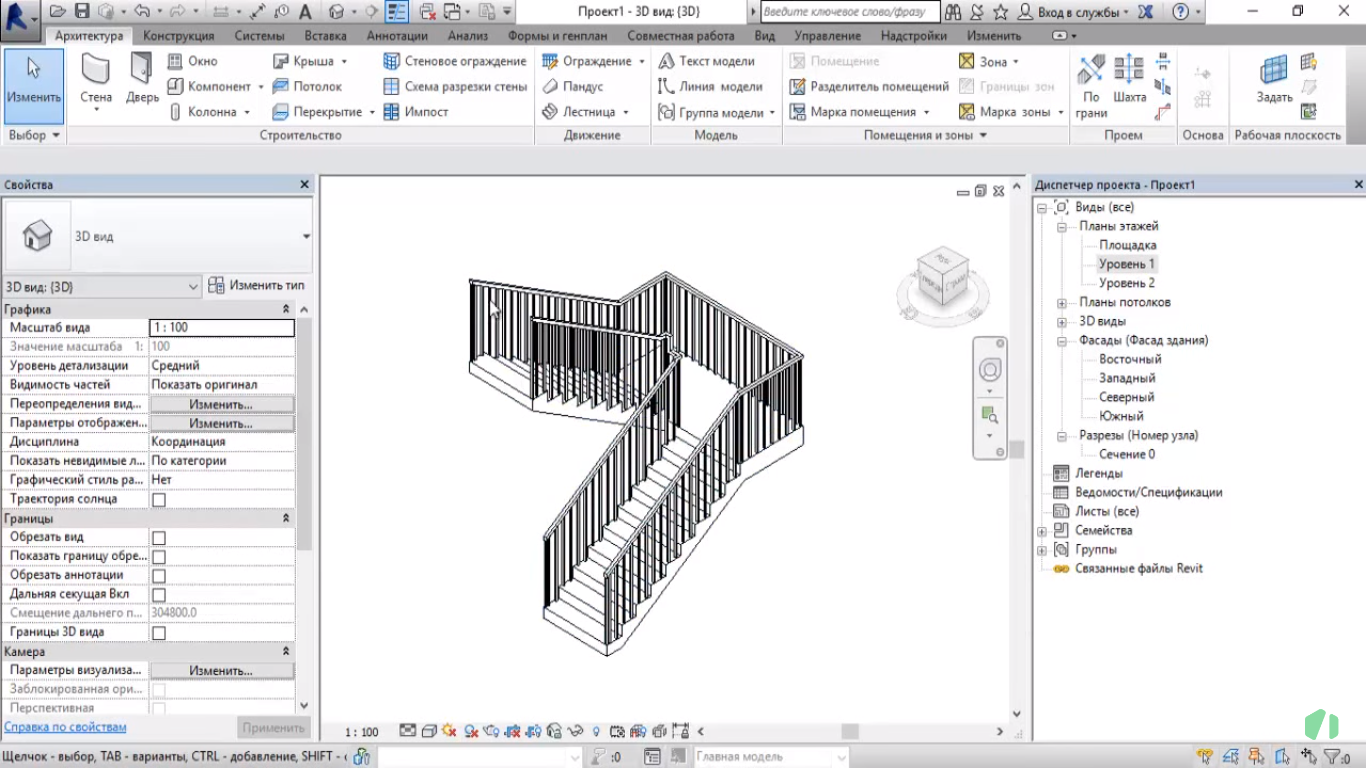Click the Изменить тип button
This screenshot has height=768, width=1366.
coord(257,286)
